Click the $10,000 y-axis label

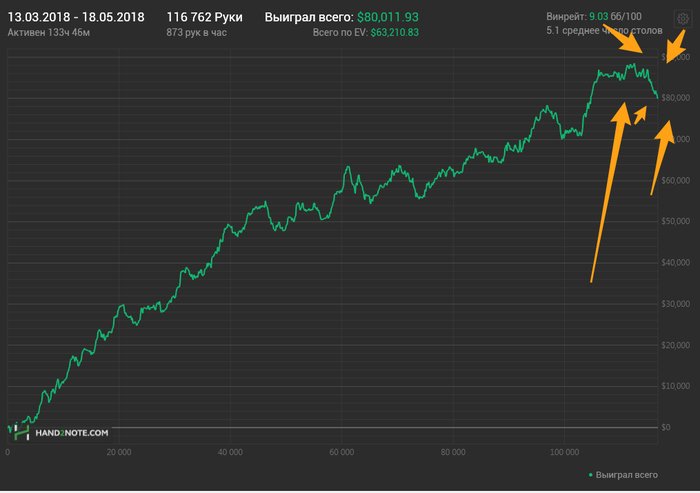(x=677, y=386)
